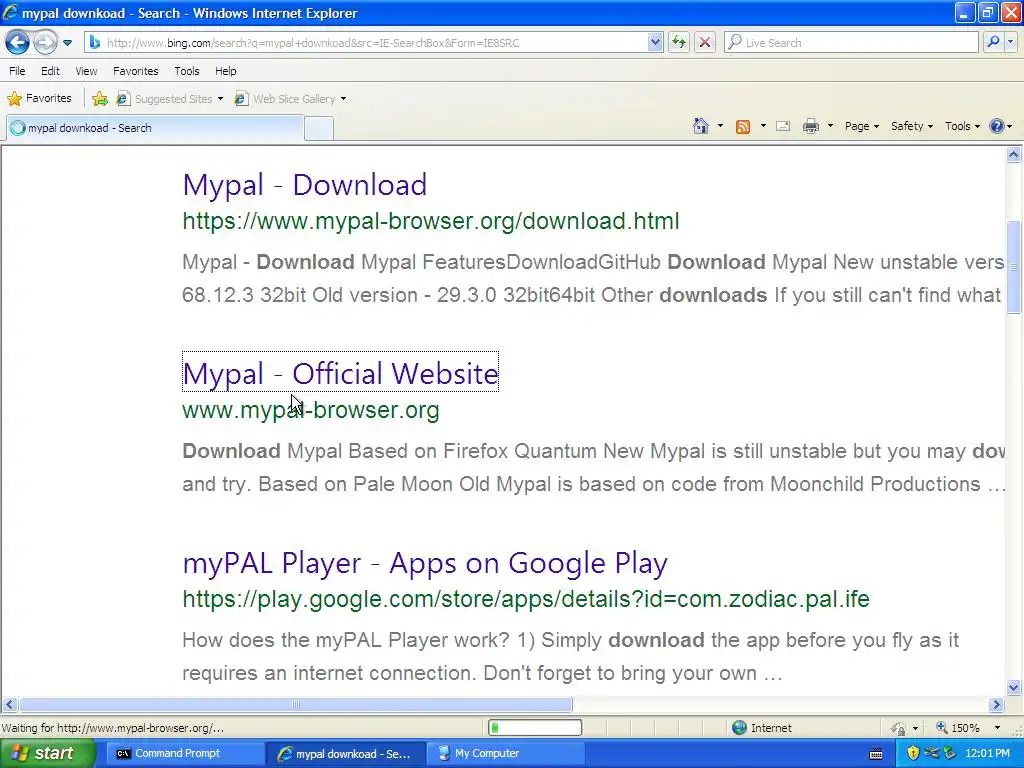The width and height of the screenshot is (1024, 768).
Task: Open the Tools menu in menu bar
Action: 186,71
